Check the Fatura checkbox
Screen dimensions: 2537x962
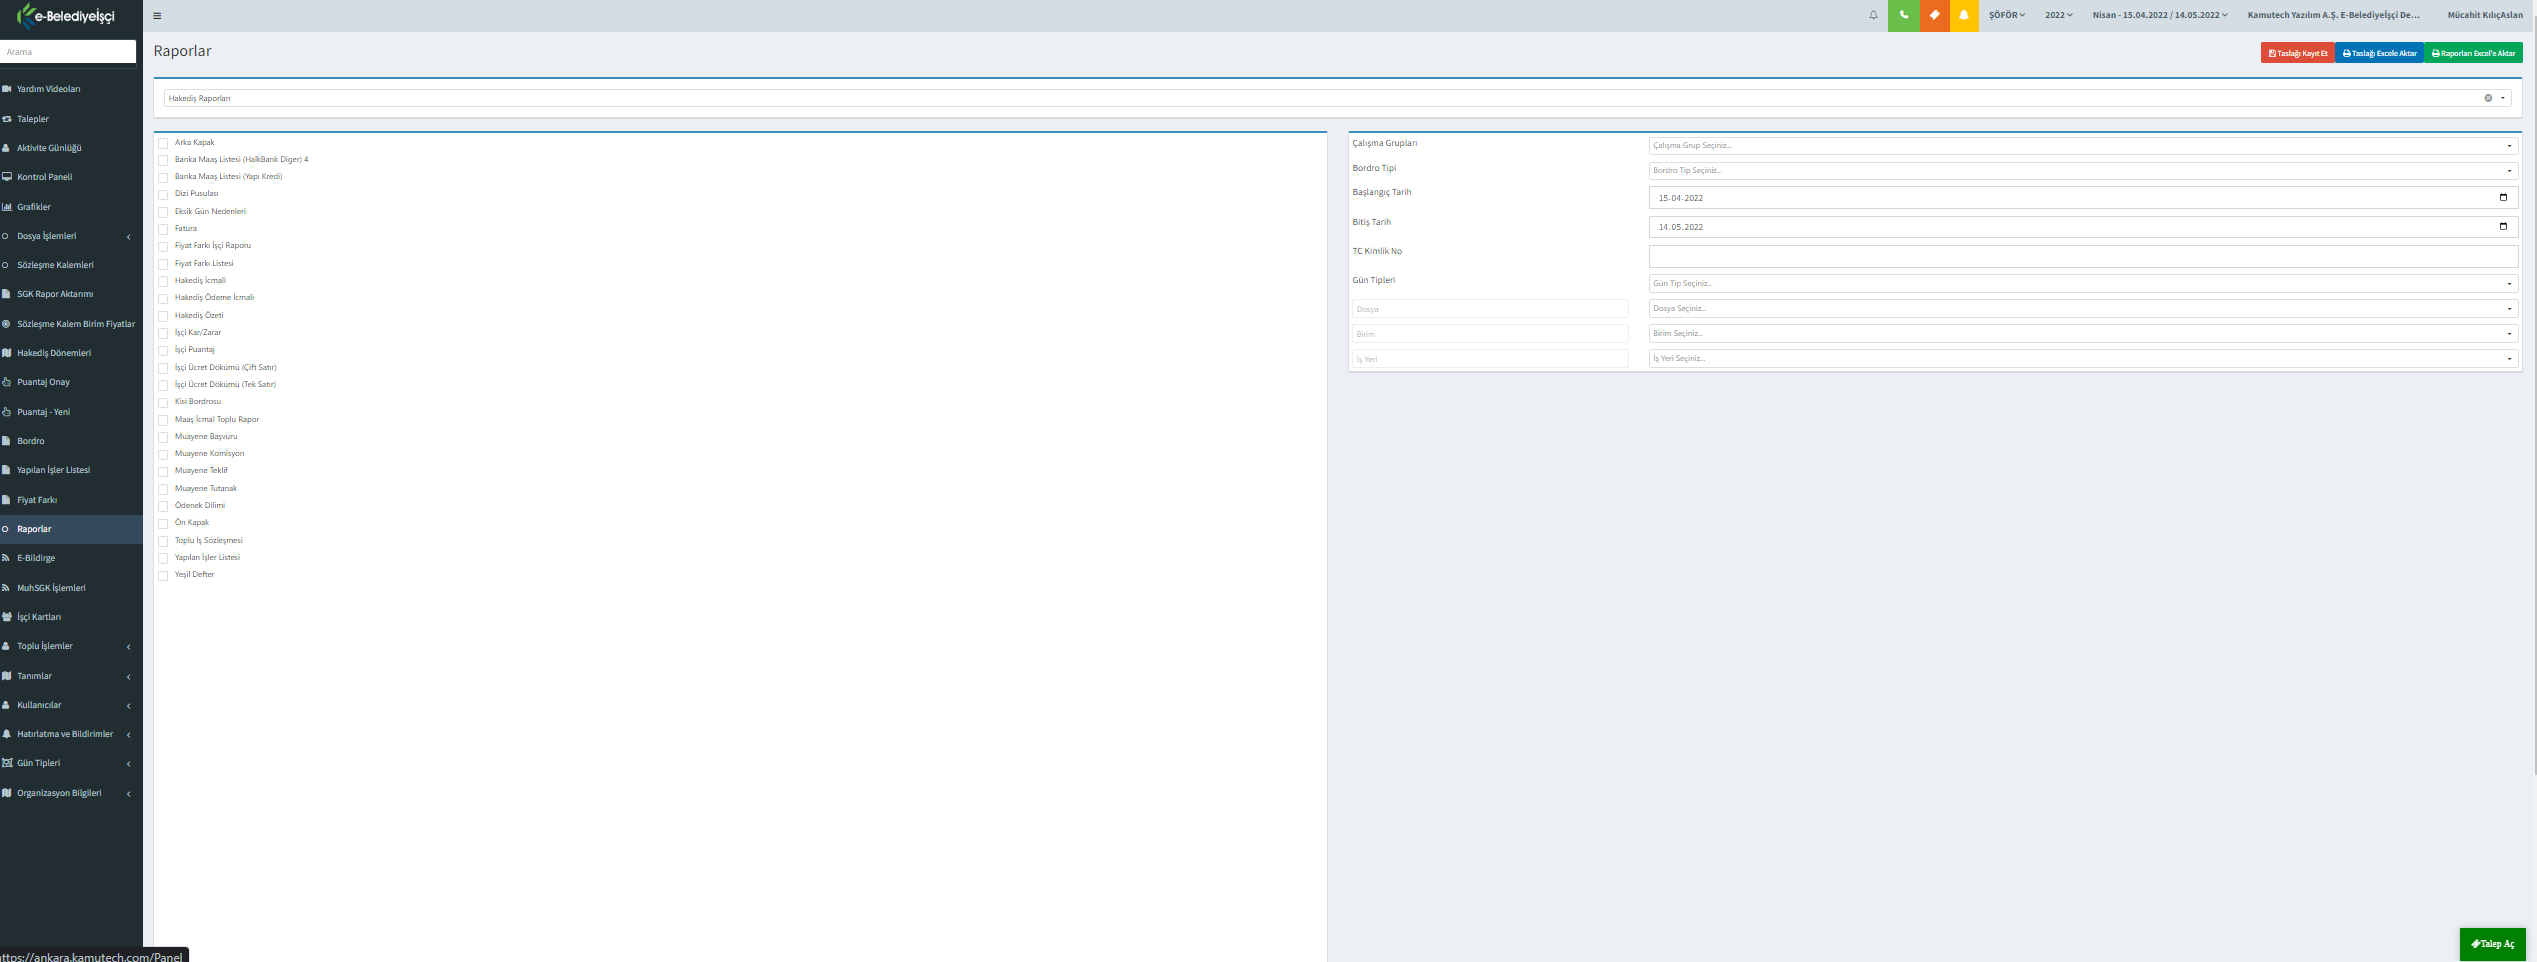click(x=163, y=229)
